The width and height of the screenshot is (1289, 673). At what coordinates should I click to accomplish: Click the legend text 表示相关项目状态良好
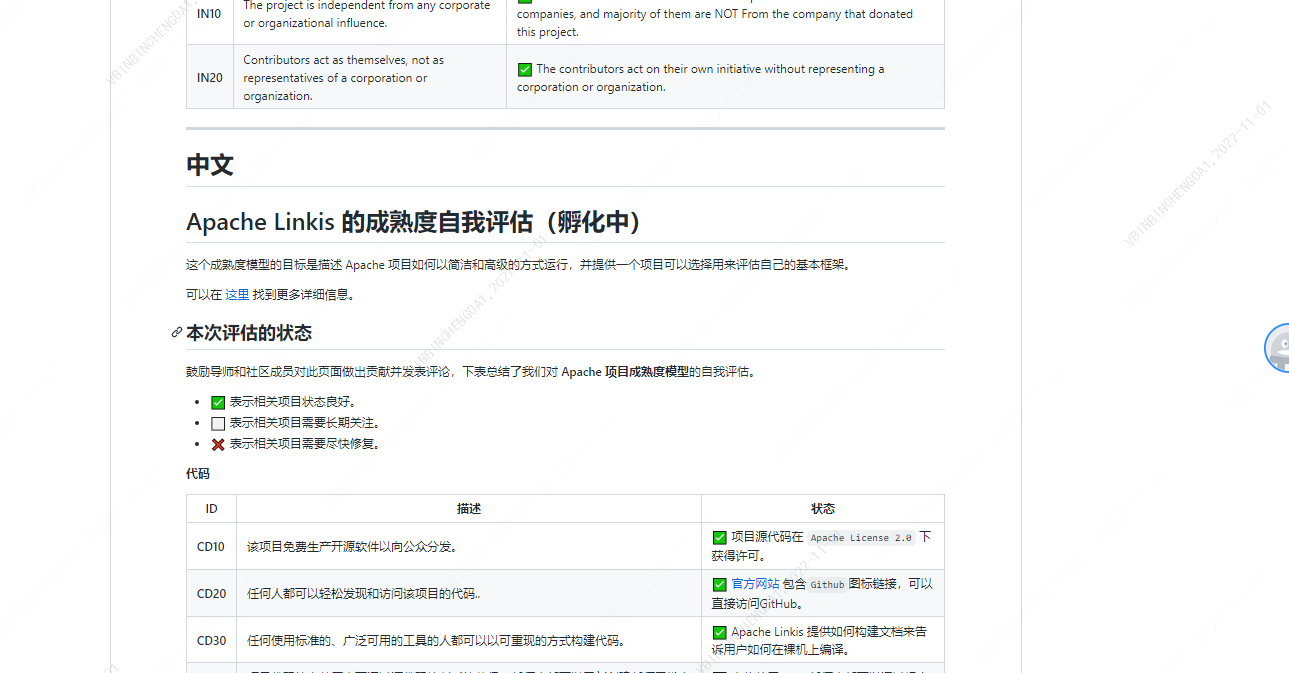click(x=293, y=402)
